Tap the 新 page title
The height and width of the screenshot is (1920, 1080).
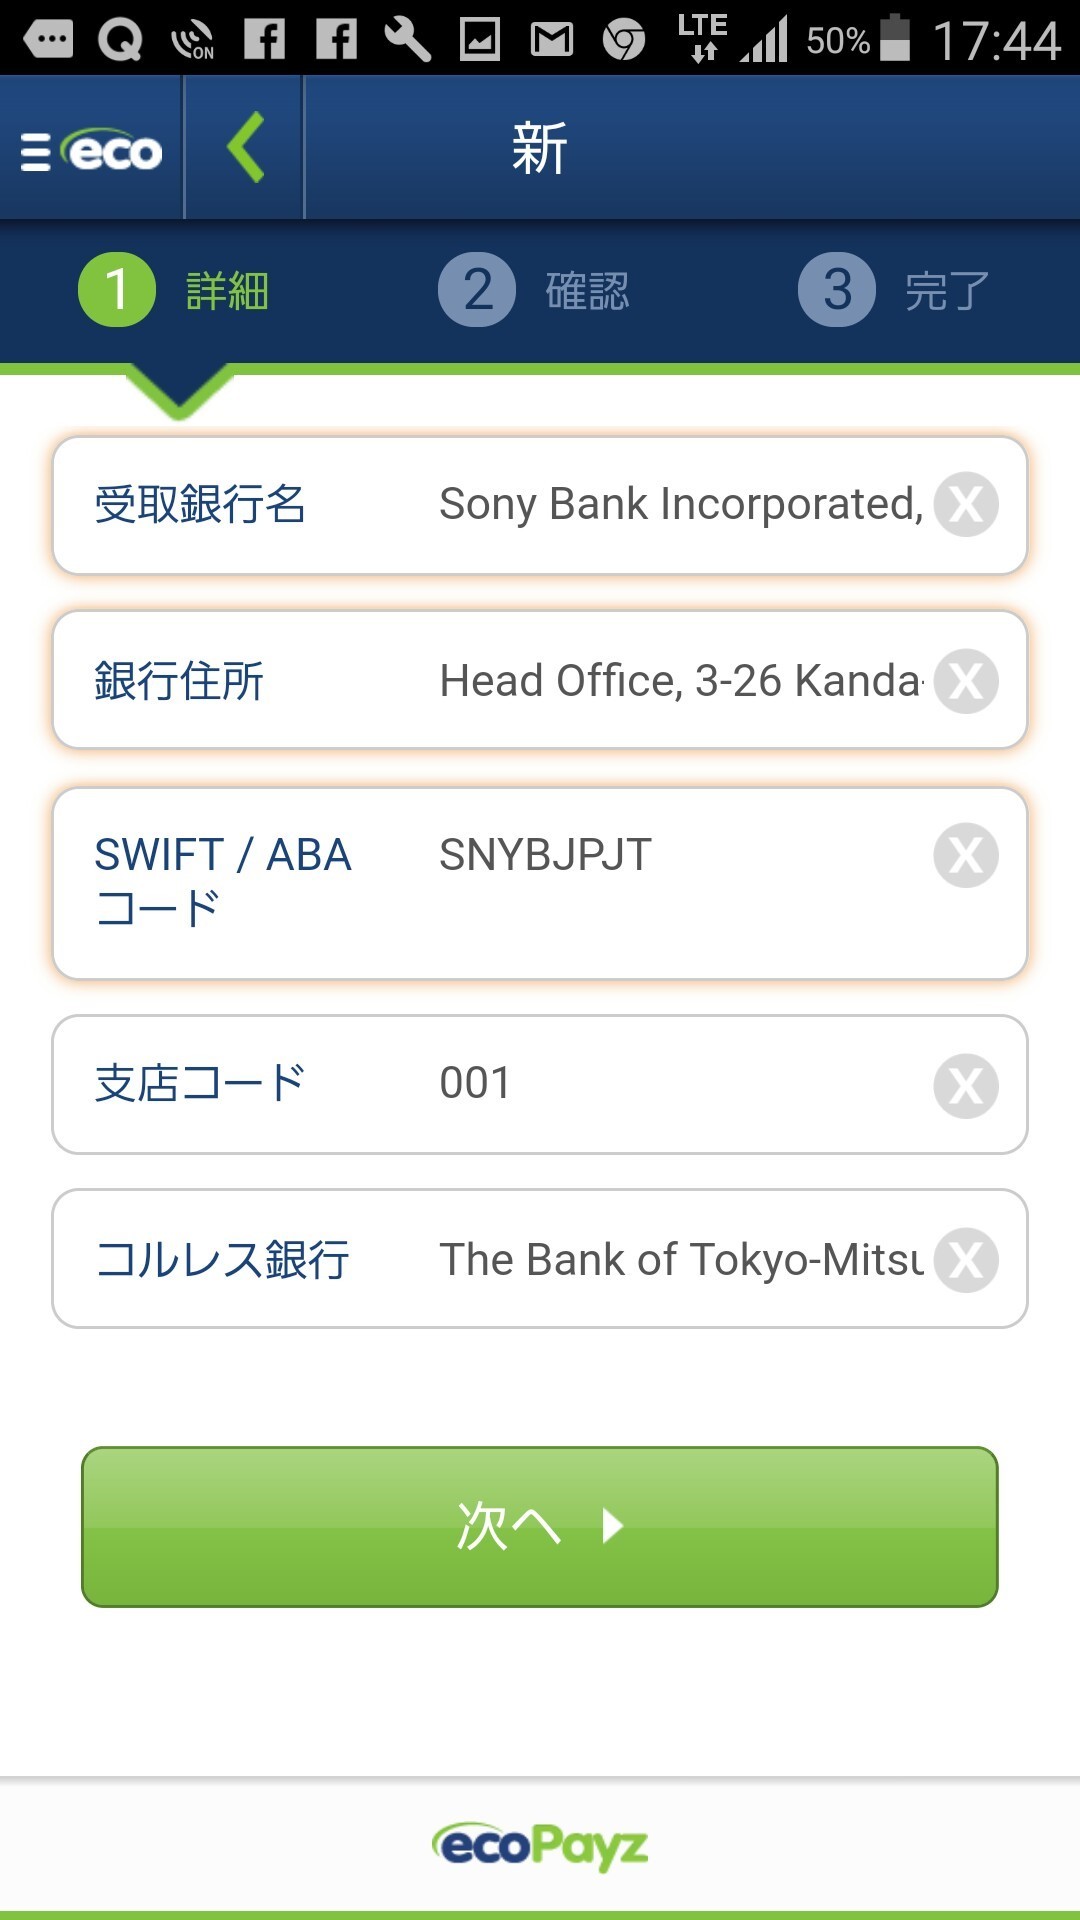(x=540, y=148)
